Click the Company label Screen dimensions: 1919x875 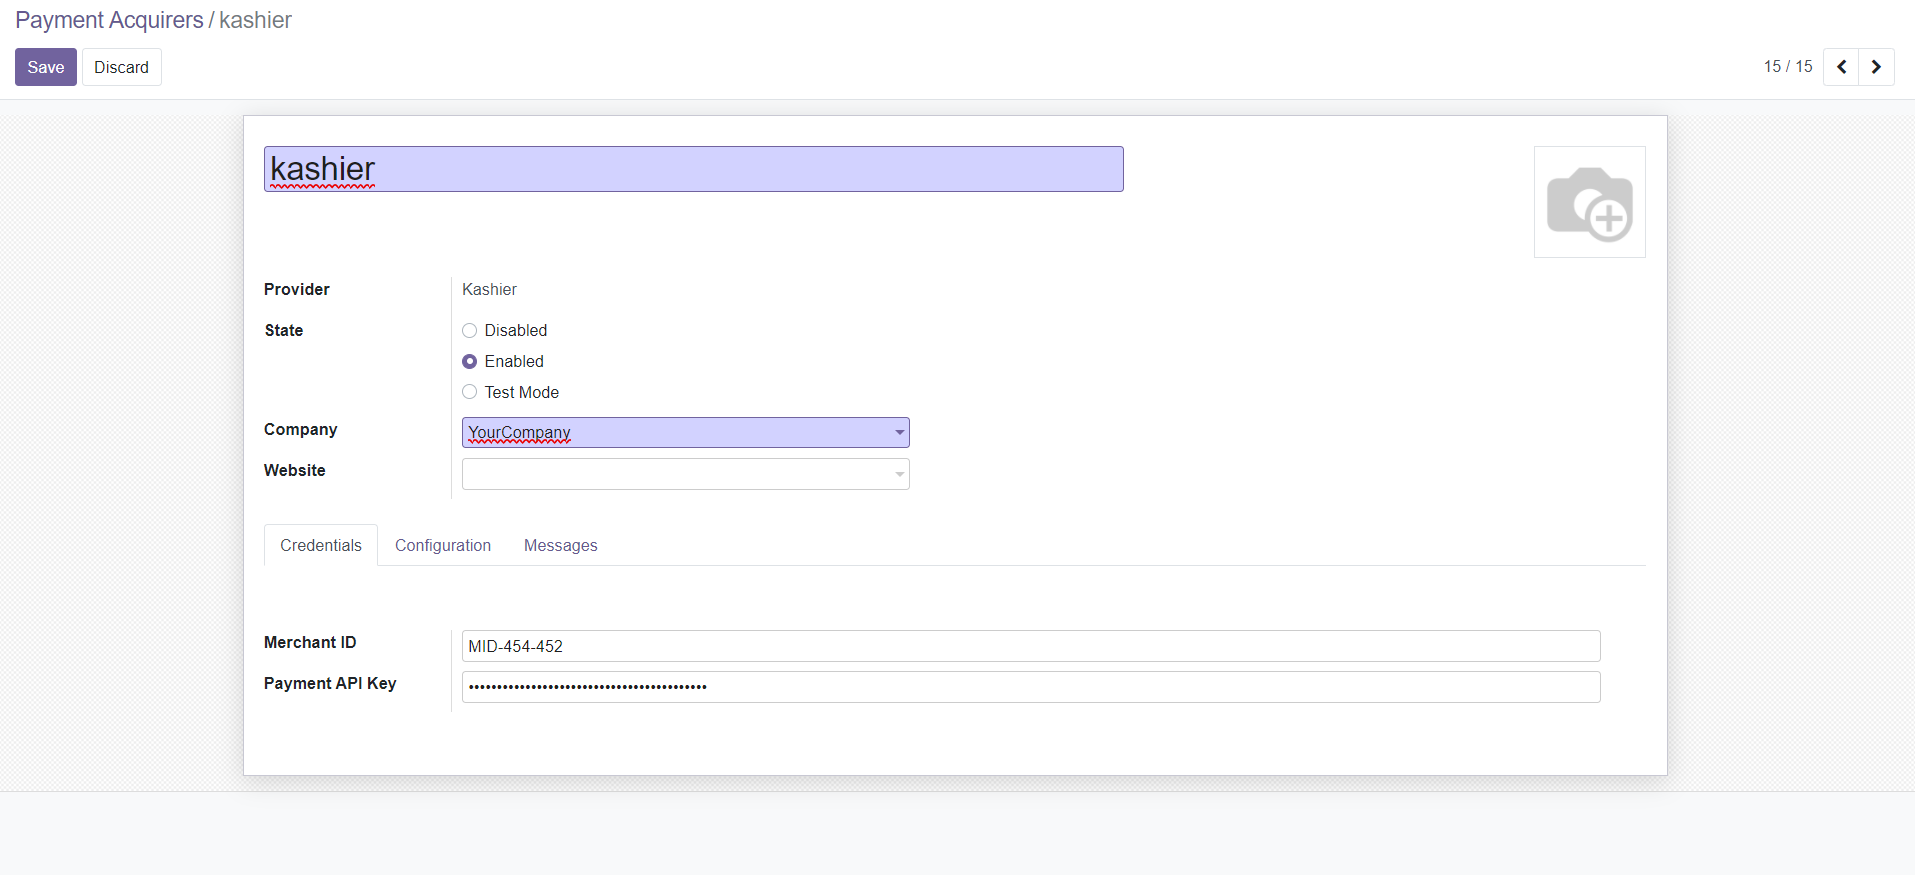pos(301,429)
